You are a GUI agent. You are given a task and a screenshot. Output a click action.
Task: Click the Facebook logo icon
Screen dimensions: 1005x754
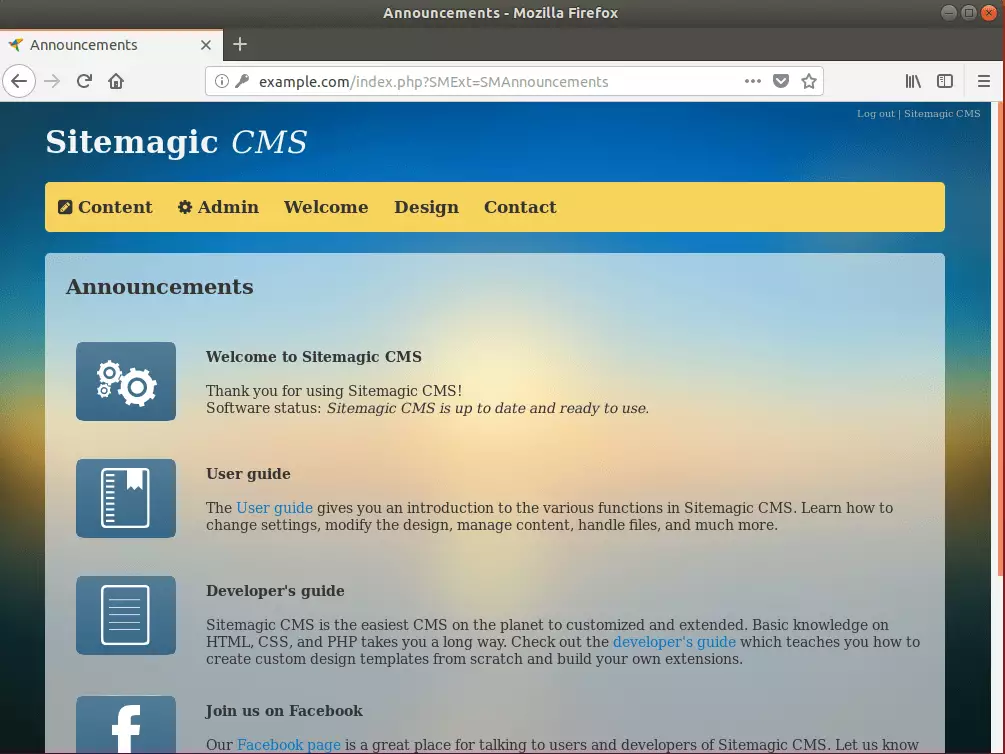[126, 725]
